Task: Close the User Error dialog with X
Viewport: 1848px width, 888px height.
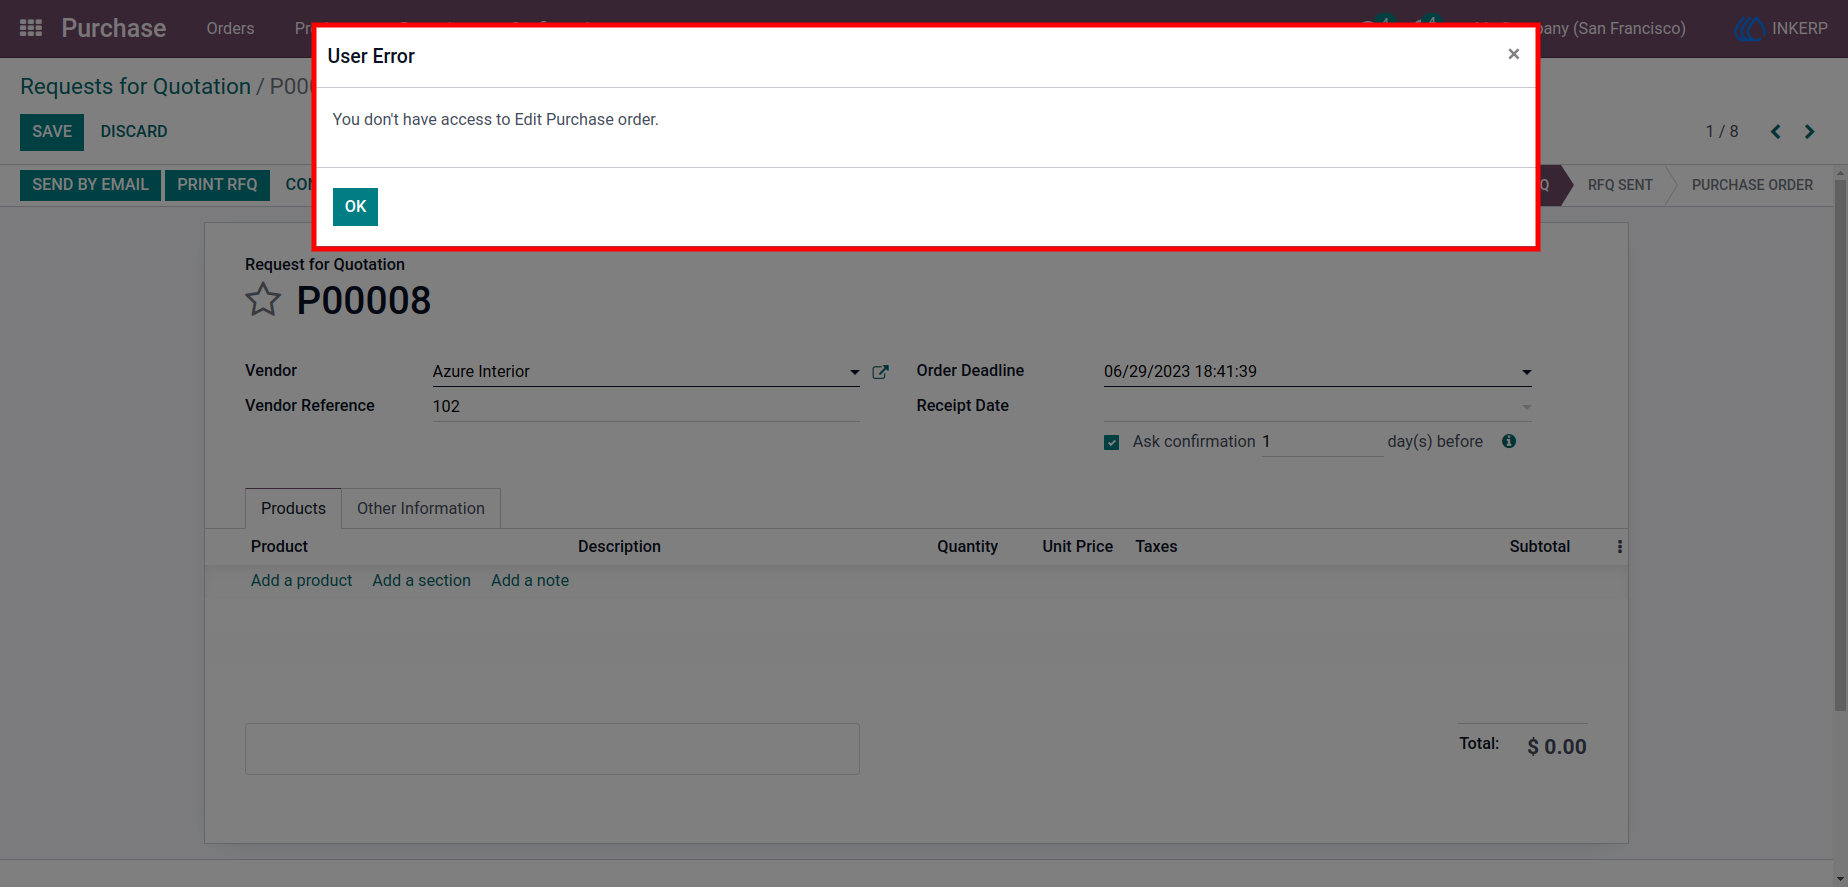Action: click(1513, 54)
